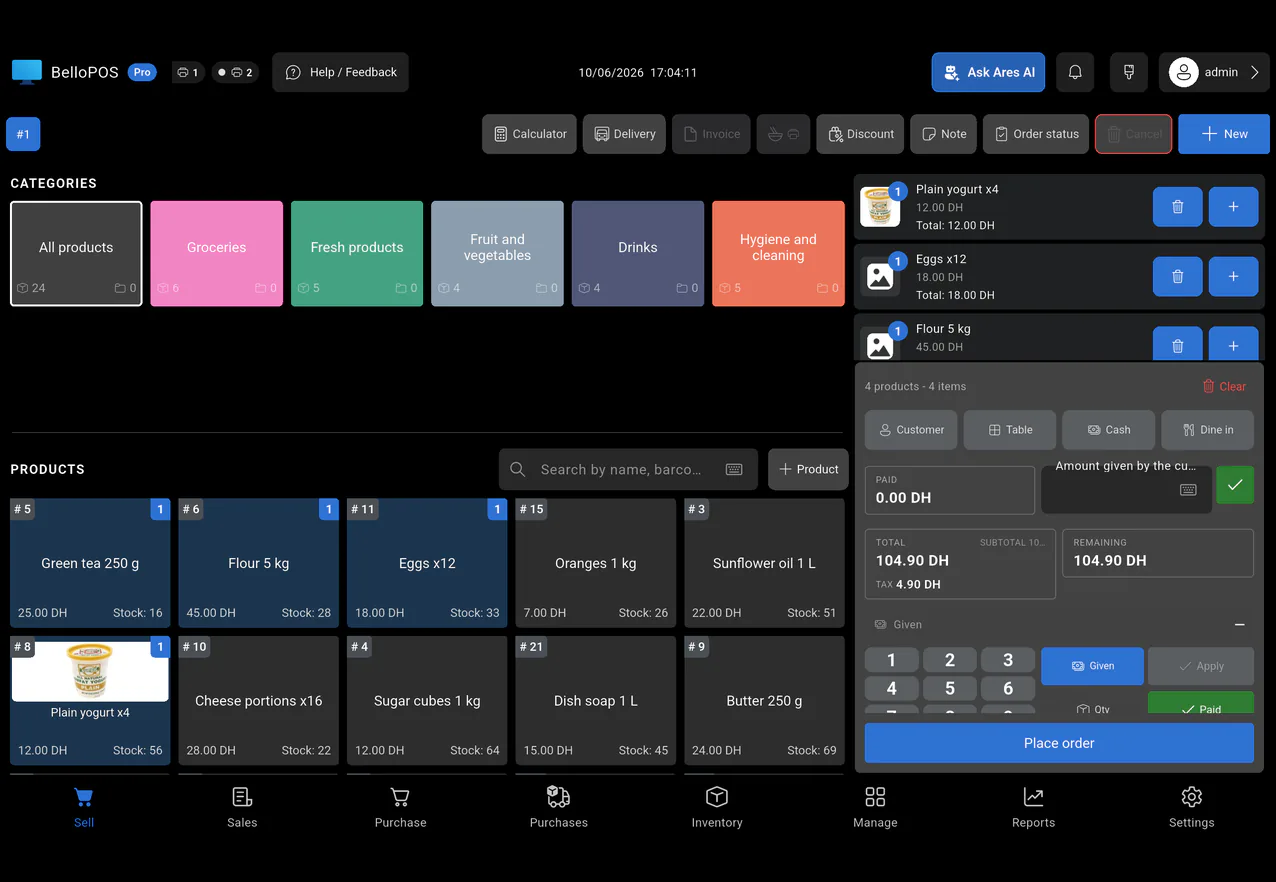1276x882 pixels.
Task: Open the Purchases tab with truck icon
Action: point(559,807)
